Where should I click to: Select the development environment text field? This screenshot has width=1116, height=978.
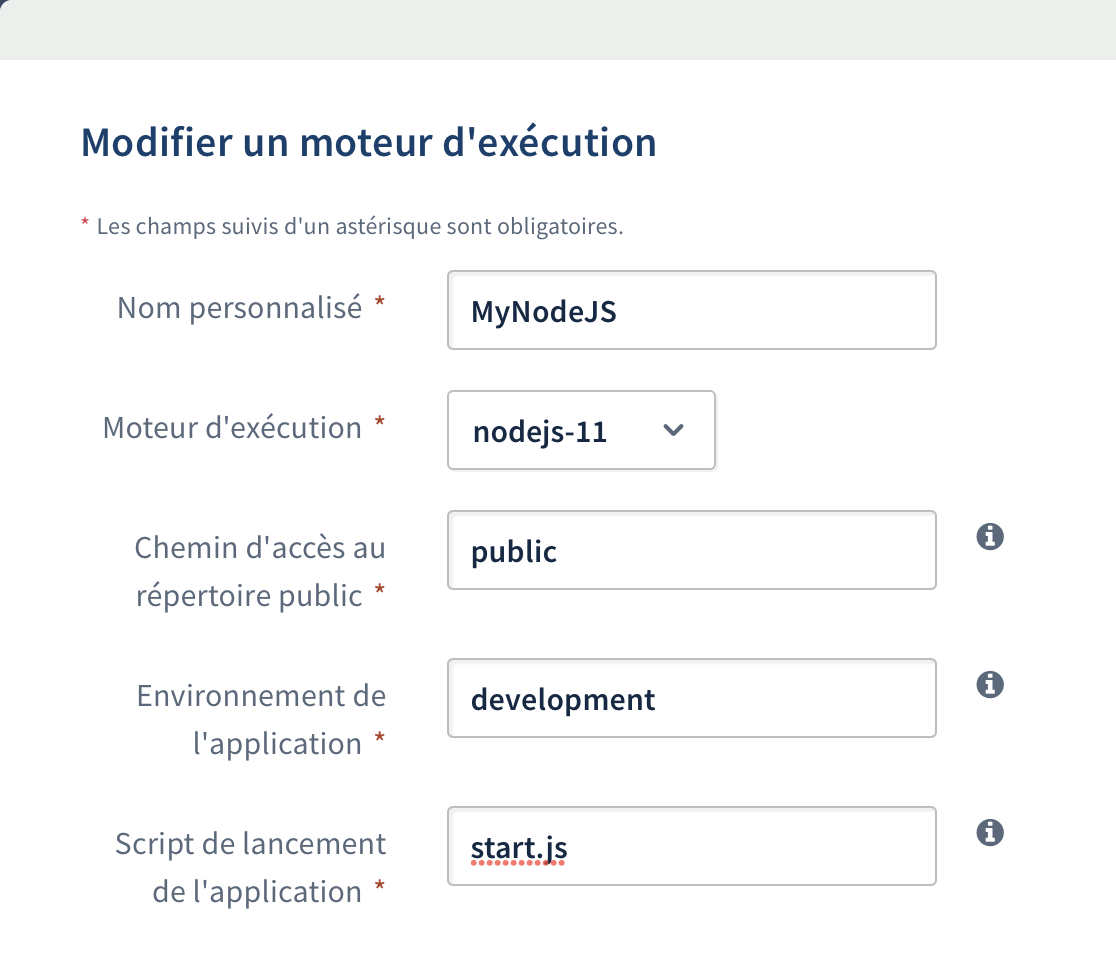[691, 699]
